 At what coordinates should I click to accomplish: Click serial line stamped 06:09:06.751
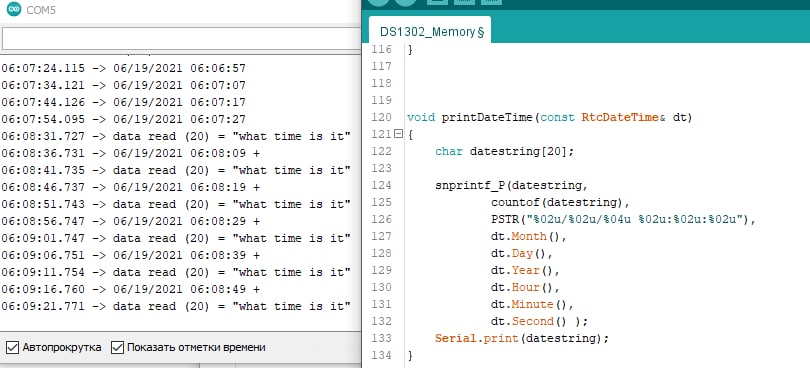coord(131,255)
